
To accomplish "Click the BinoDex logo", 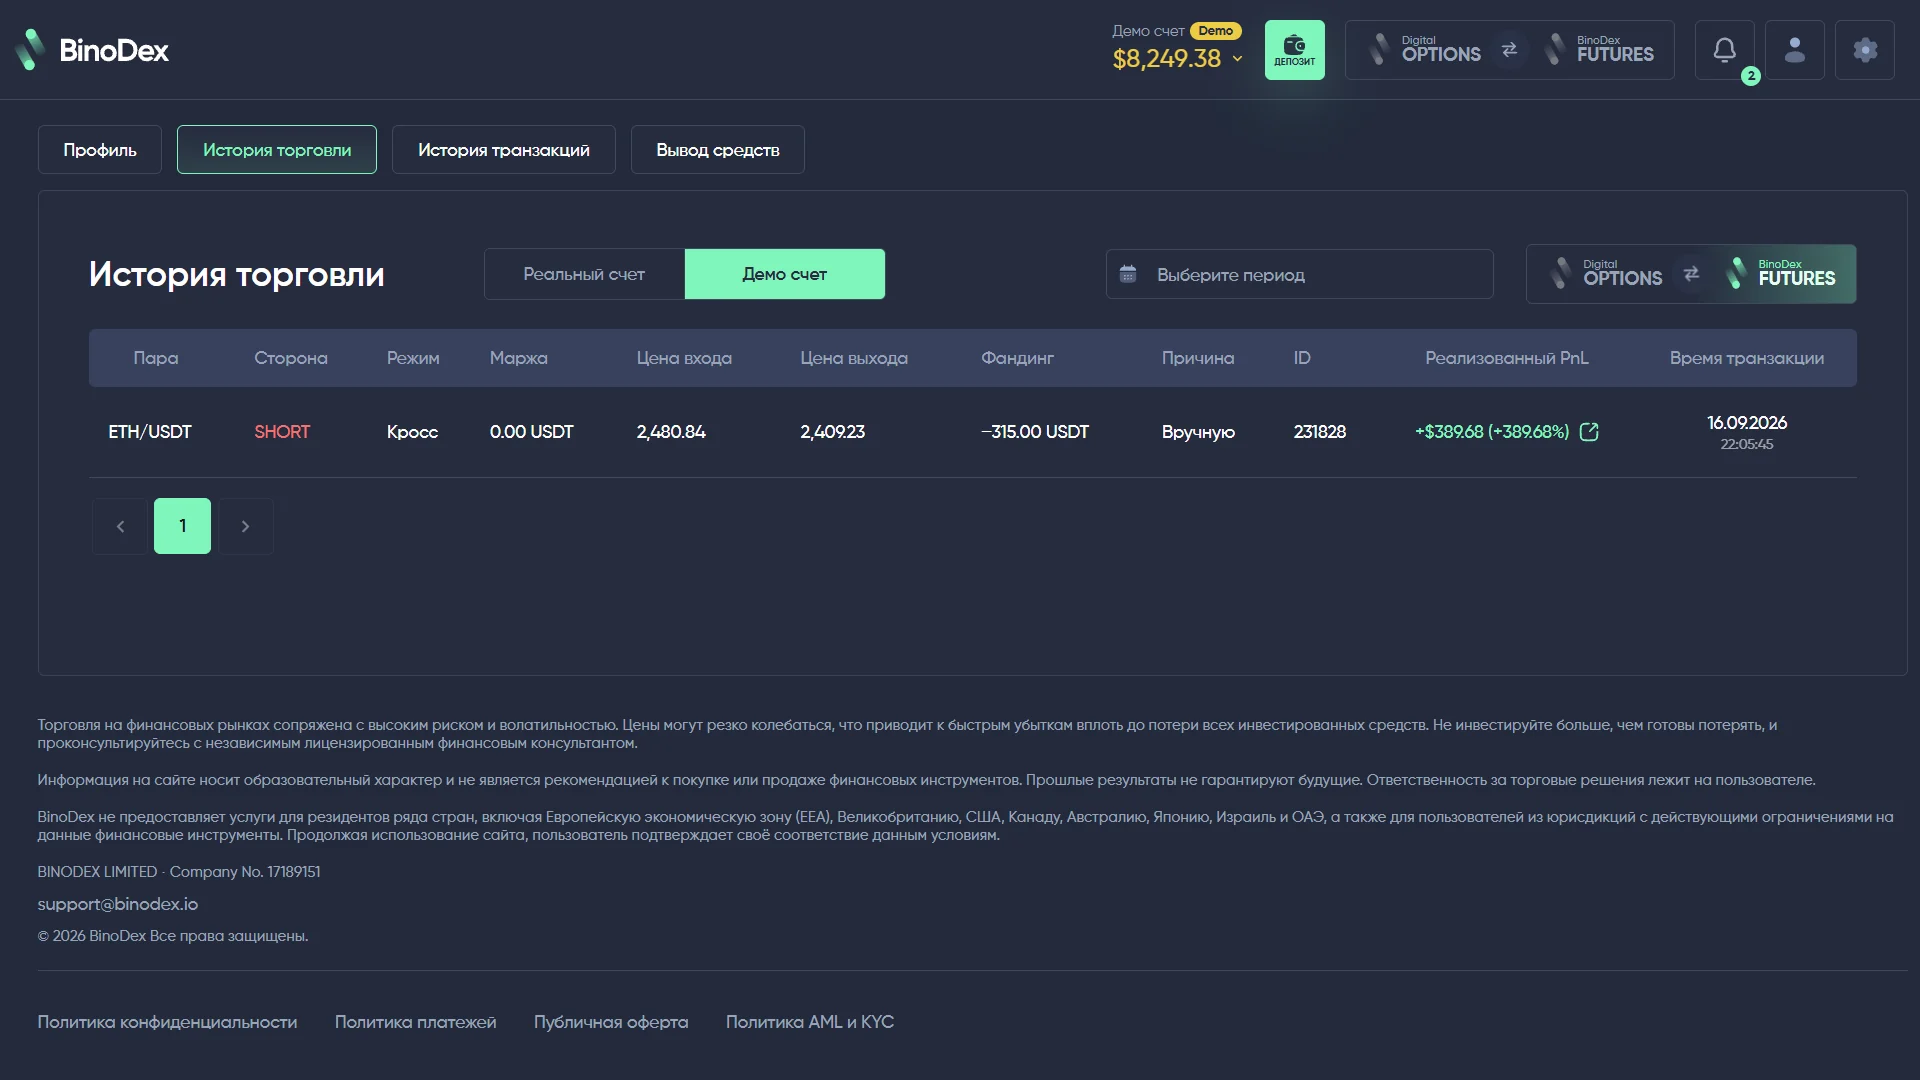I will tap(92, 50).
